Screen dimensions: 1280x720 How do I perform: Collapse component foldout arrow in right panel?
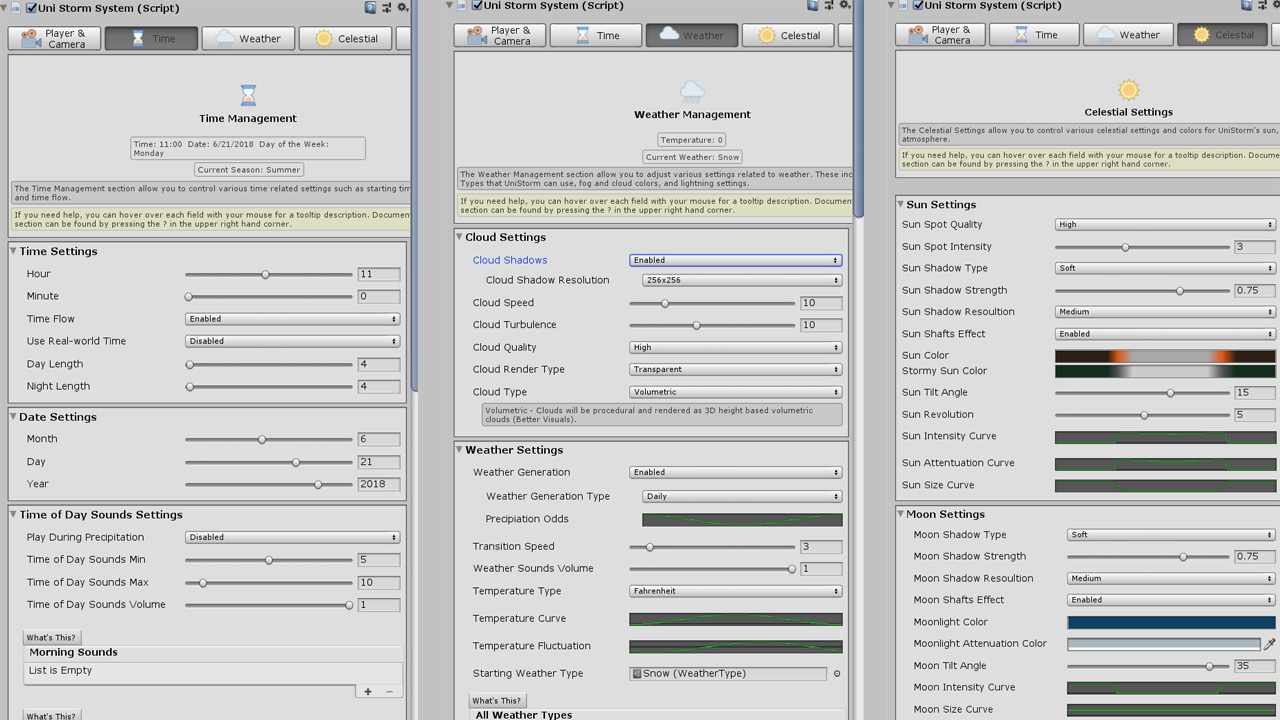tap(890, 5)
